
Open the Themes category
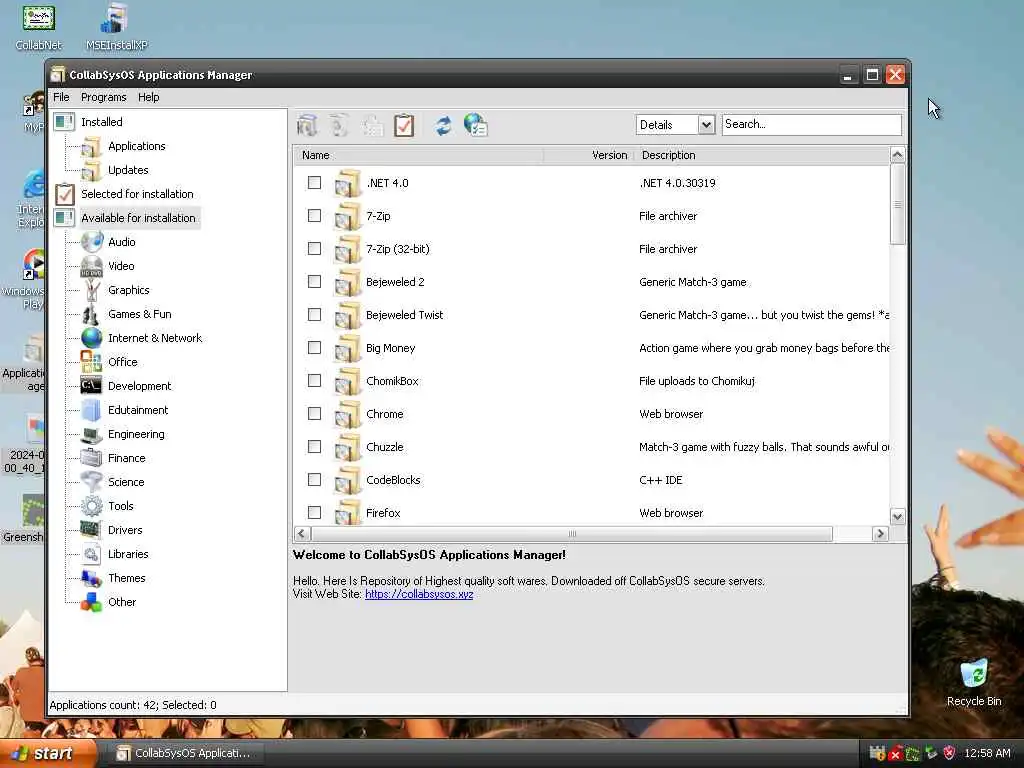coord(127,578)
